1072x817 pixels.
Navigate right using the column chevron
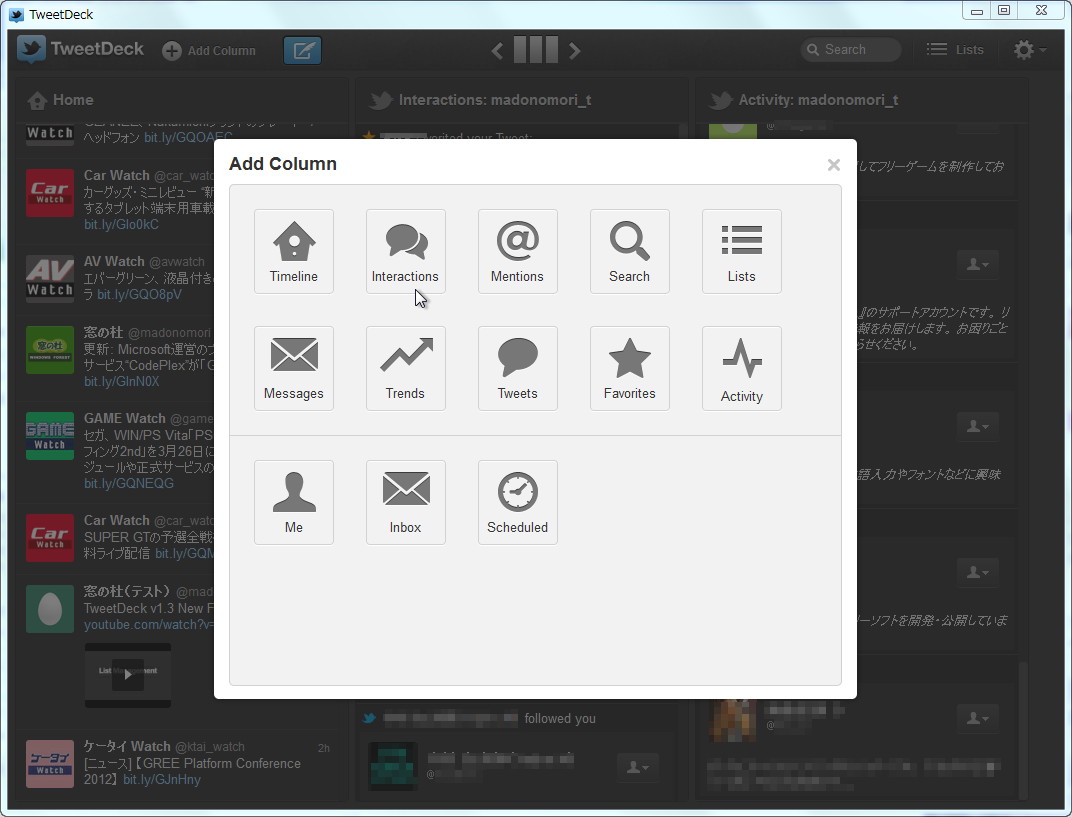coord(575,49)
